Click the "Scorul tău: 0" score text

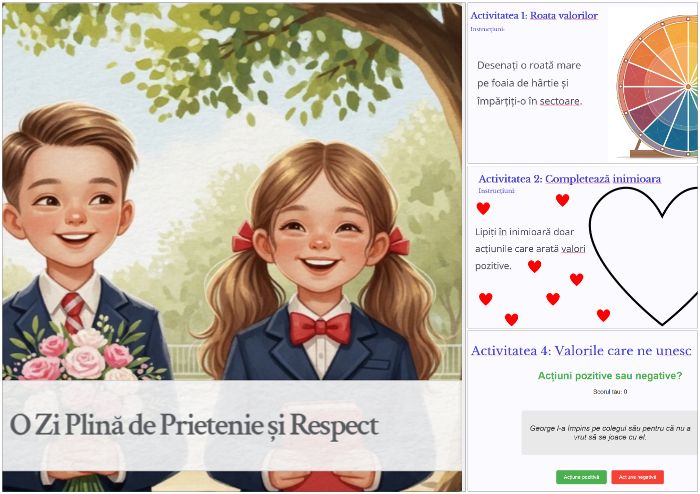pyautogui.click(x=610, y=392)
